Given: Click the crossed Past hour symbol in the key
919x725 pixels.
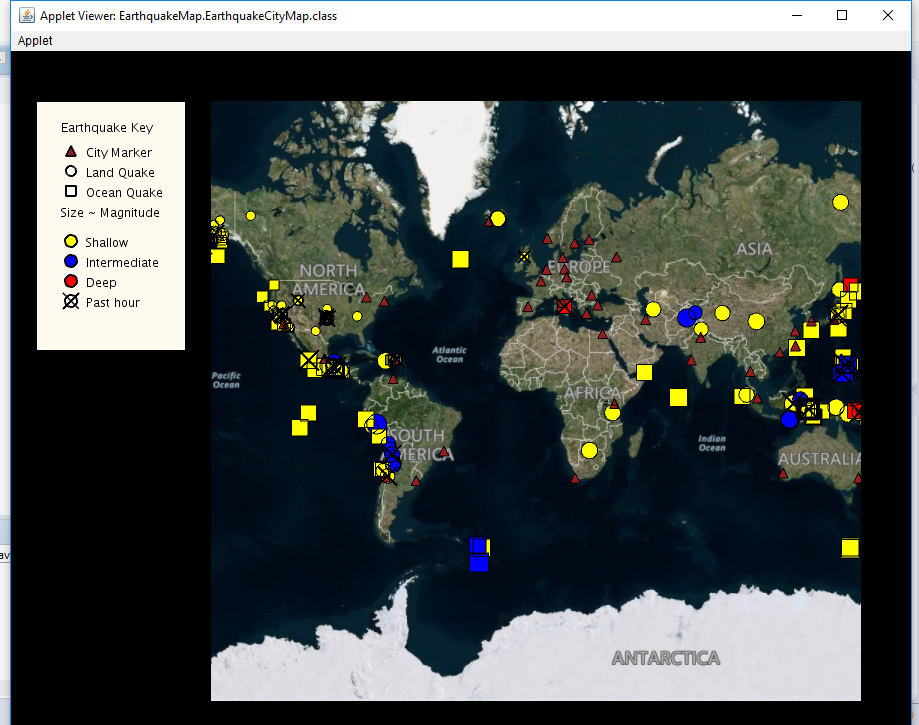Looking at the screenshot, I should 69,301.
